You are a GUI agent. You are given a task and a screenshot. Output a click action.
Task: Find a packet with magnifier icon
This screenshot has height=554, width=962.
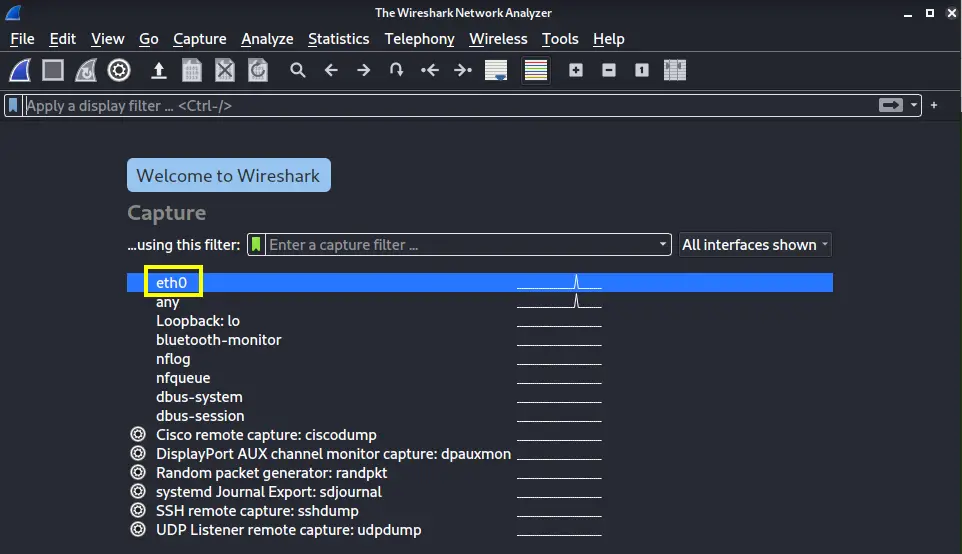pos(298,70)
